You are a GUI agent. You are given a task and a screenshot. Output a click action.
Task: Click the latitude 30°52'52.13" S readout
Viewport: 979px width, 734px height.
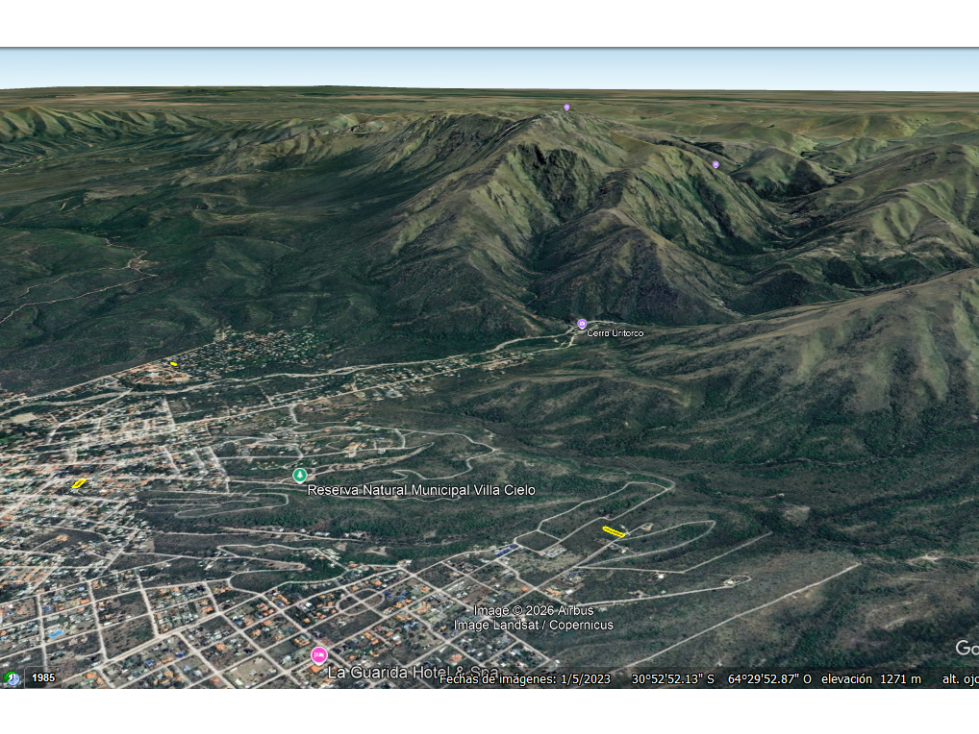673,679
